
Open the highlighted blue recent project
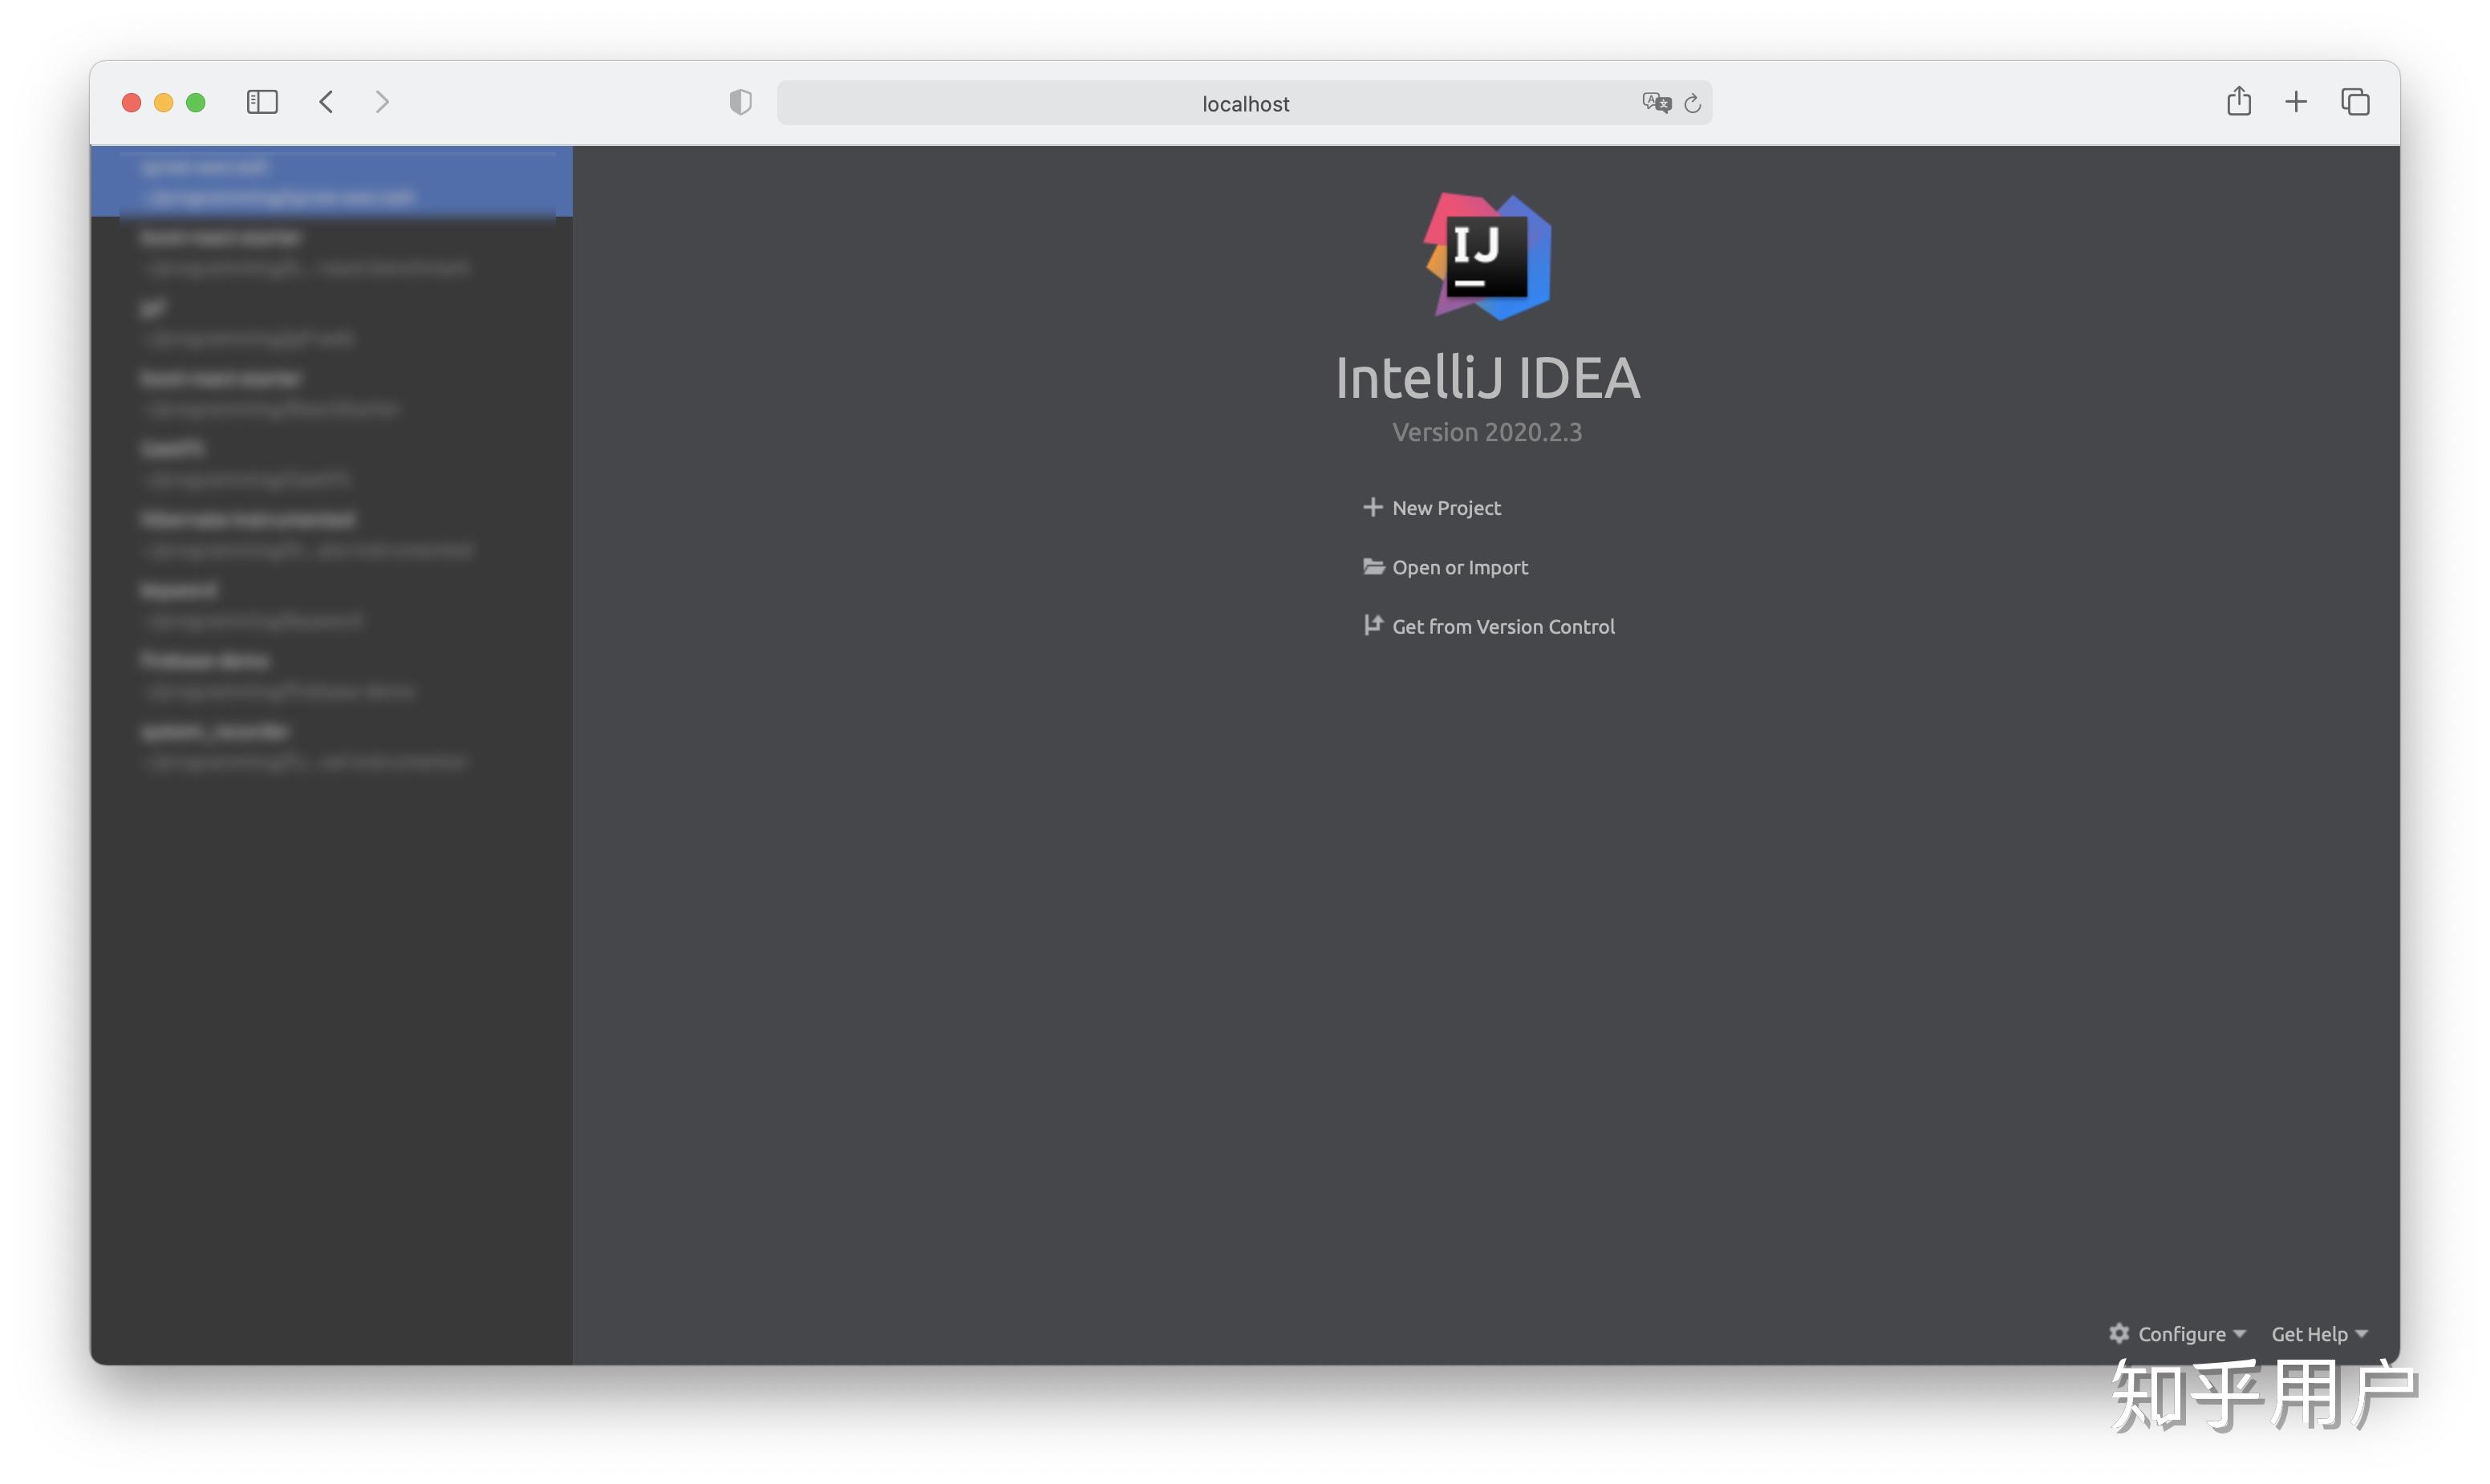[332, 181]
